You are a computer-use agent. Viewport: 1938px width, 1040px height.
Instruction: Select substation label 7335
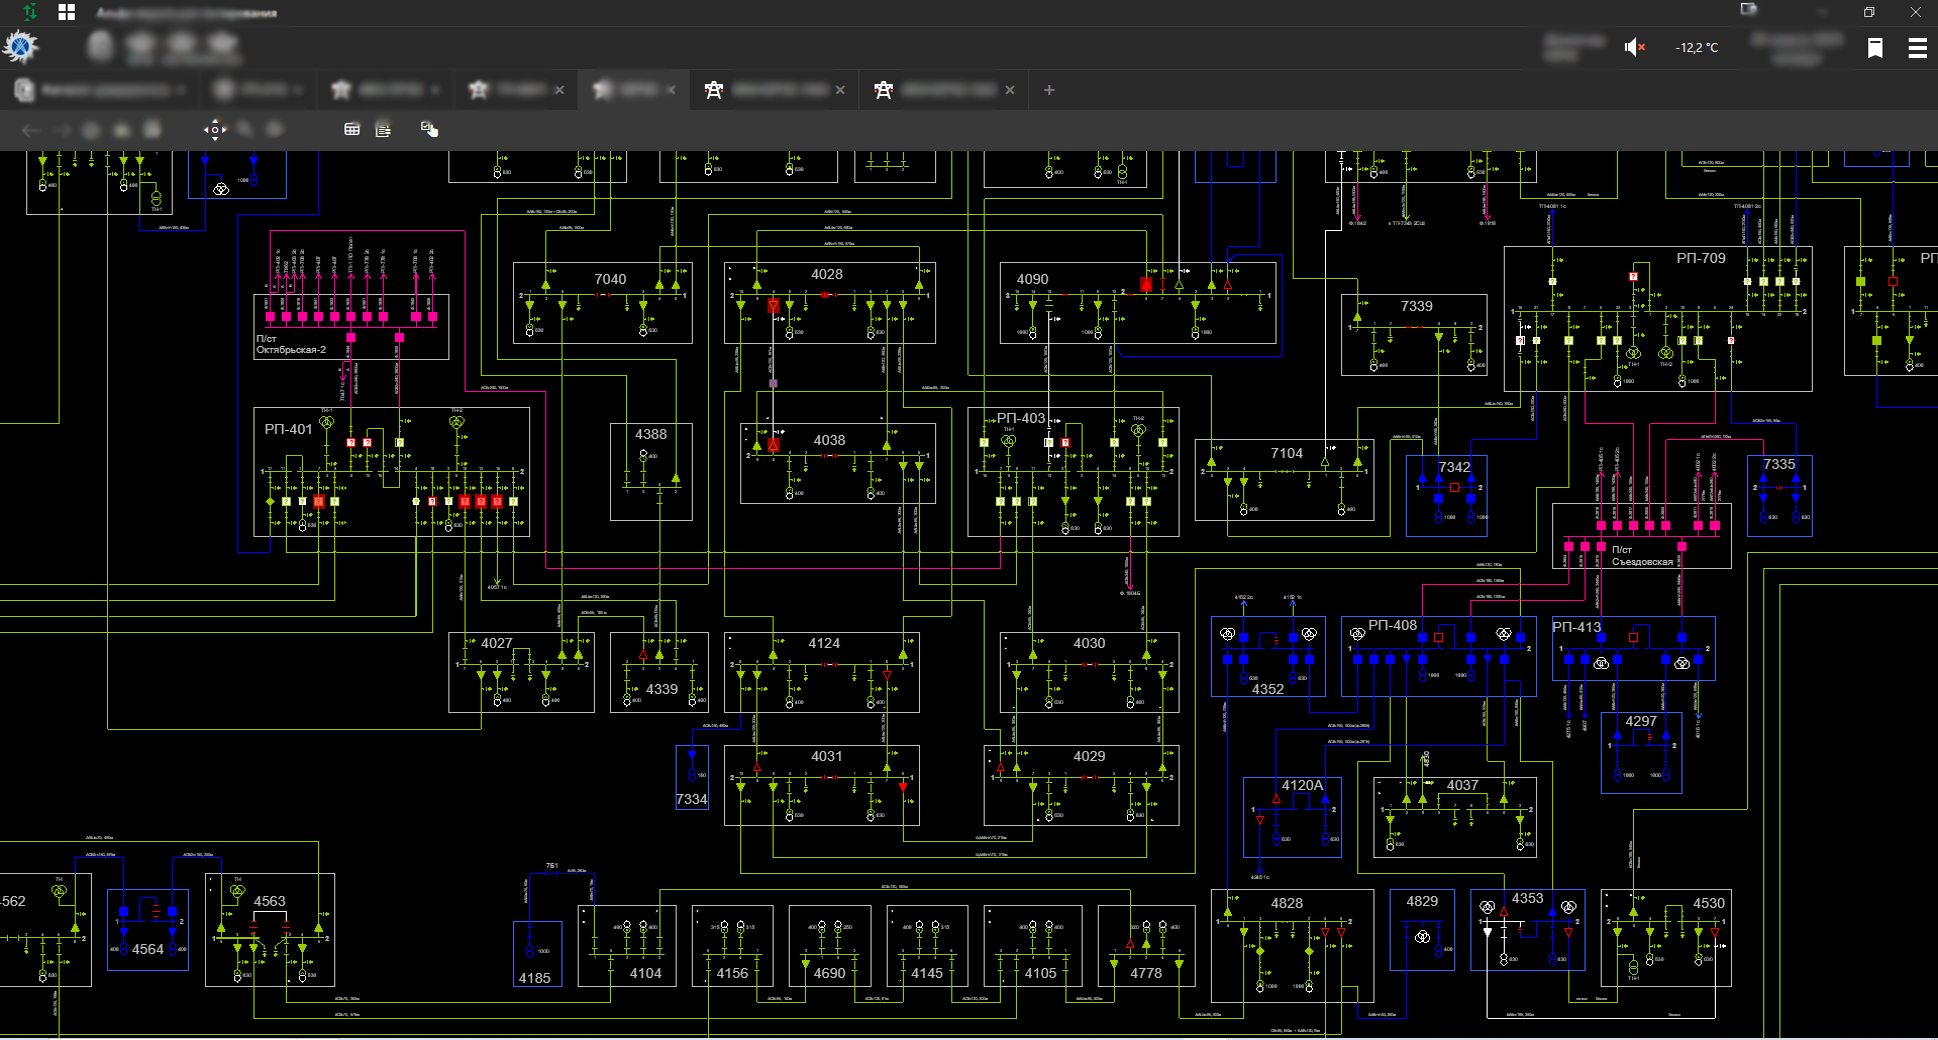[x=1779, y=464]
